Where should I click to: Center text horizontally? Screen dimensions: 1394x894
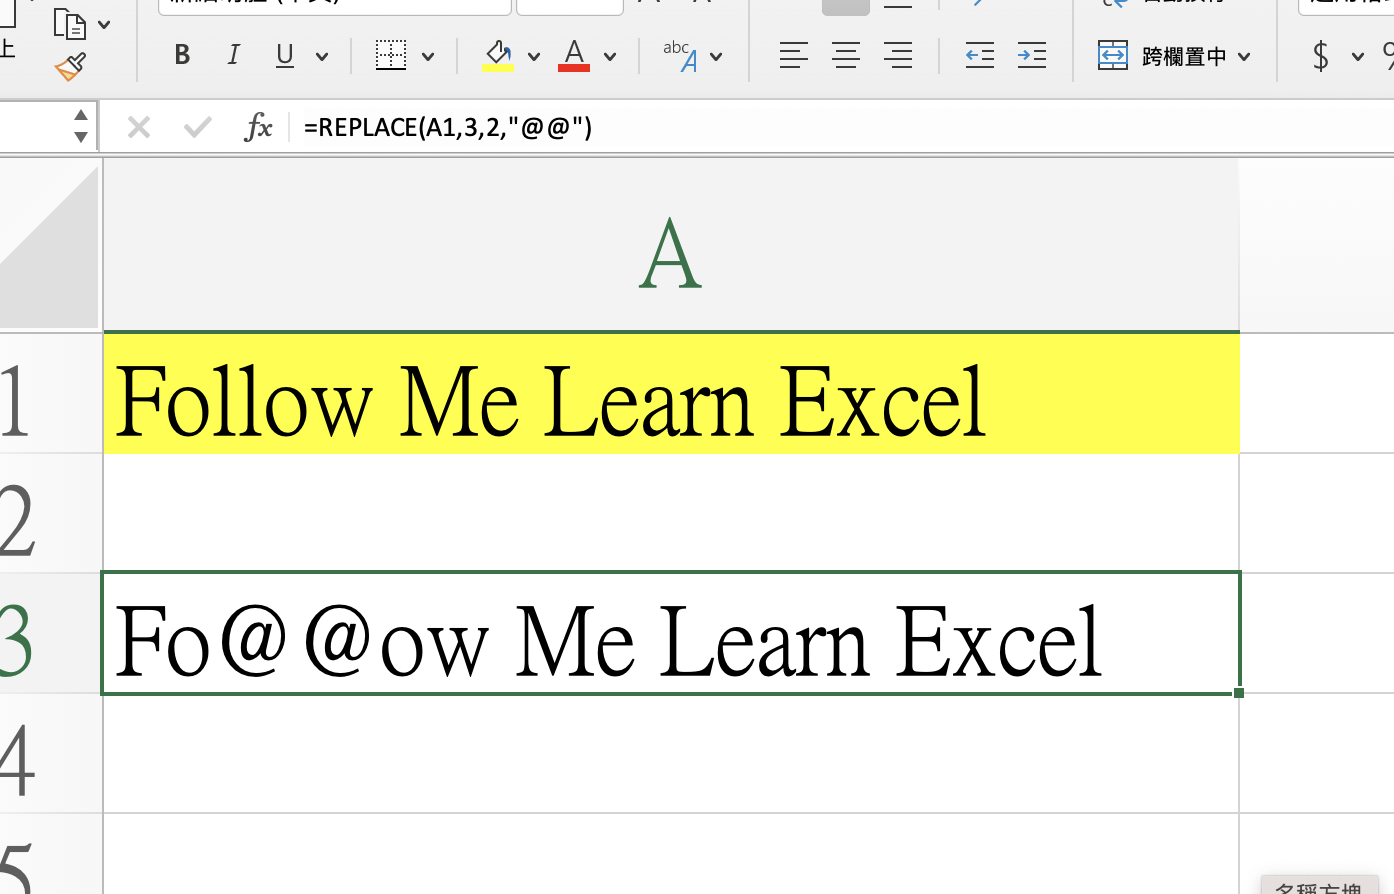[846, 56]
